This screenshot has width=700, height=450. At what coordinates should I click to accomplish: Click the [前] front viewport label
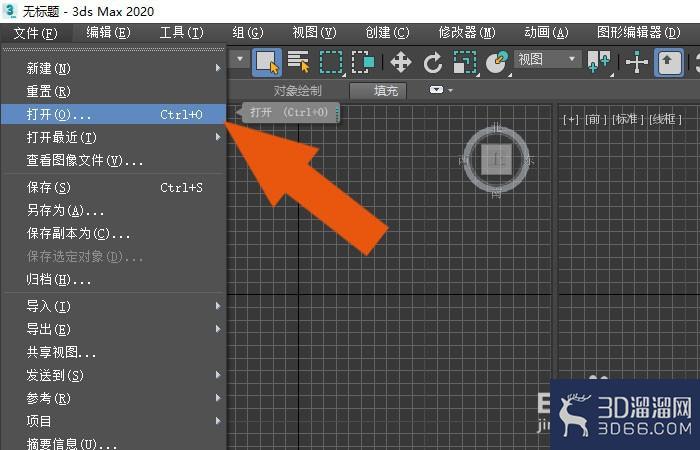pyautogui.click(x=596, y=119)
